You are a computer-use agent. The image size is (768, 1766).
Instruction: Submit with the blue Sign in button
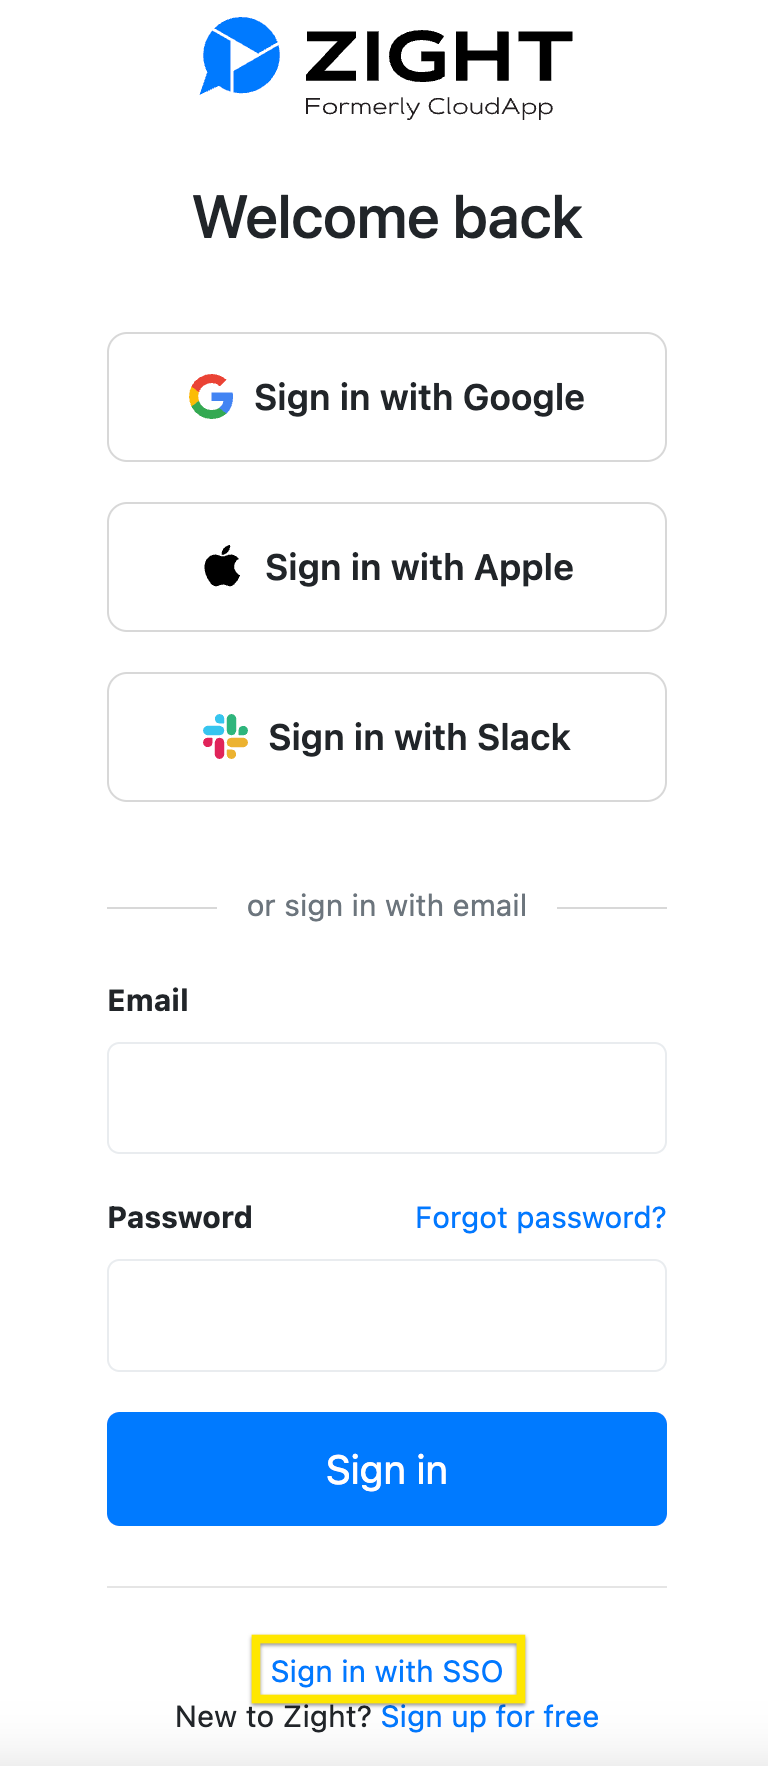(387, 1469)
